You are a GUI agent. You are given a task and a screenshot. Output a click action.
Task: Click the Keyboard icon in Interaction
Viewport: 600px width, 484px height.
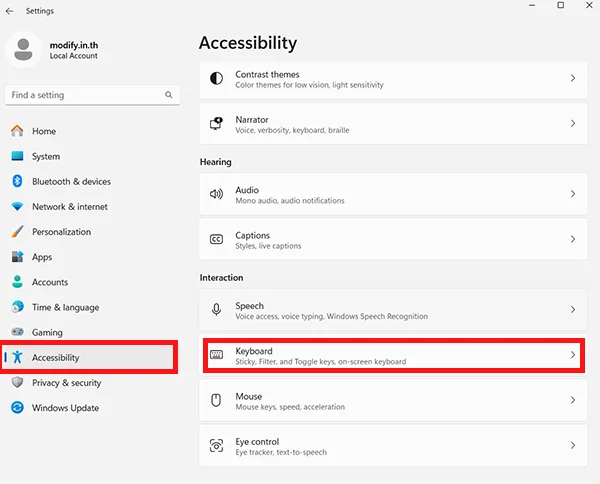pos(216,355)
